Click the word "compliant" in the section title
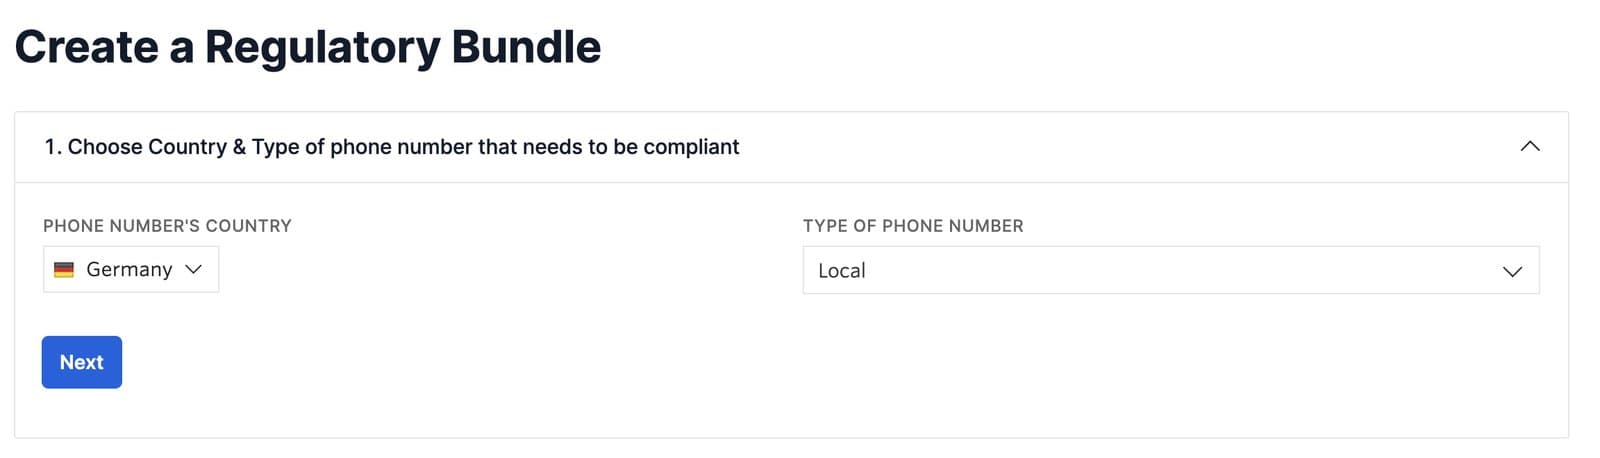1600x458 pixels. (x=691, y=147)
